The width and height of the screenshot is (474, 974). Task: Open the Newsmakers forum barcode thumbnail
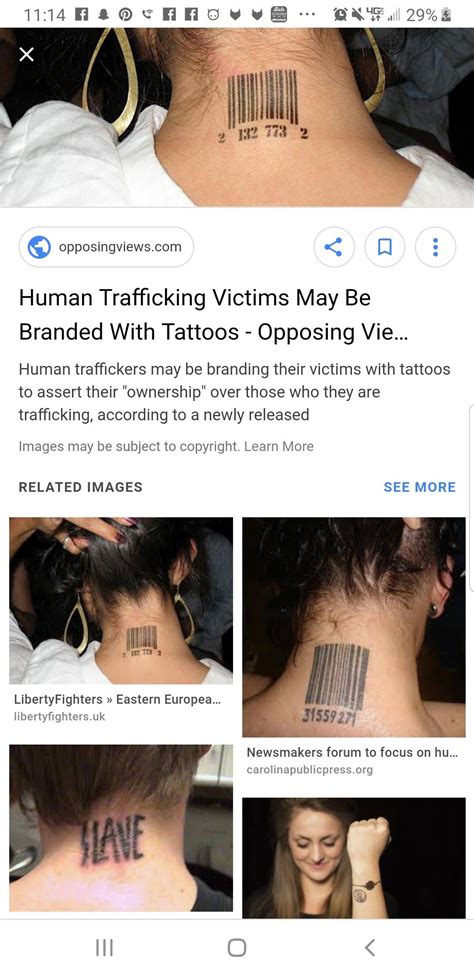(353, 627)
